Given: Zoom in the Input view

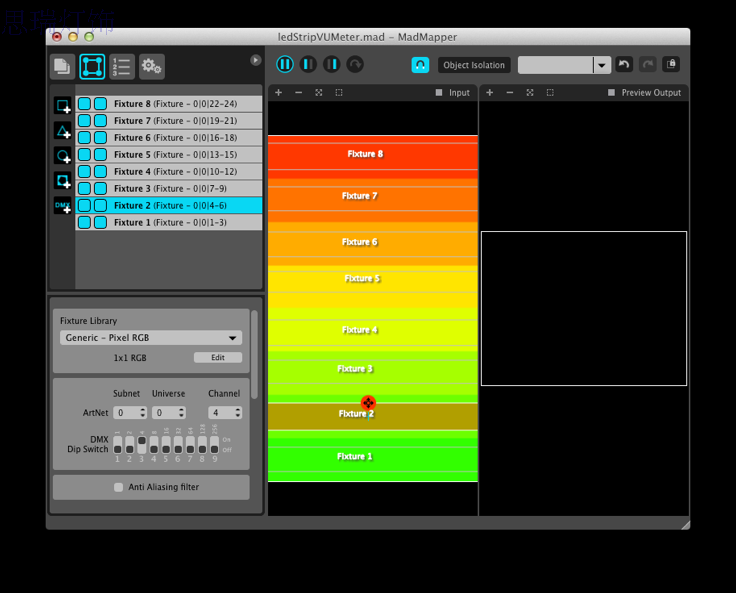Looking at the screenshot, I should pyautogui.click(x=278, y=92).
